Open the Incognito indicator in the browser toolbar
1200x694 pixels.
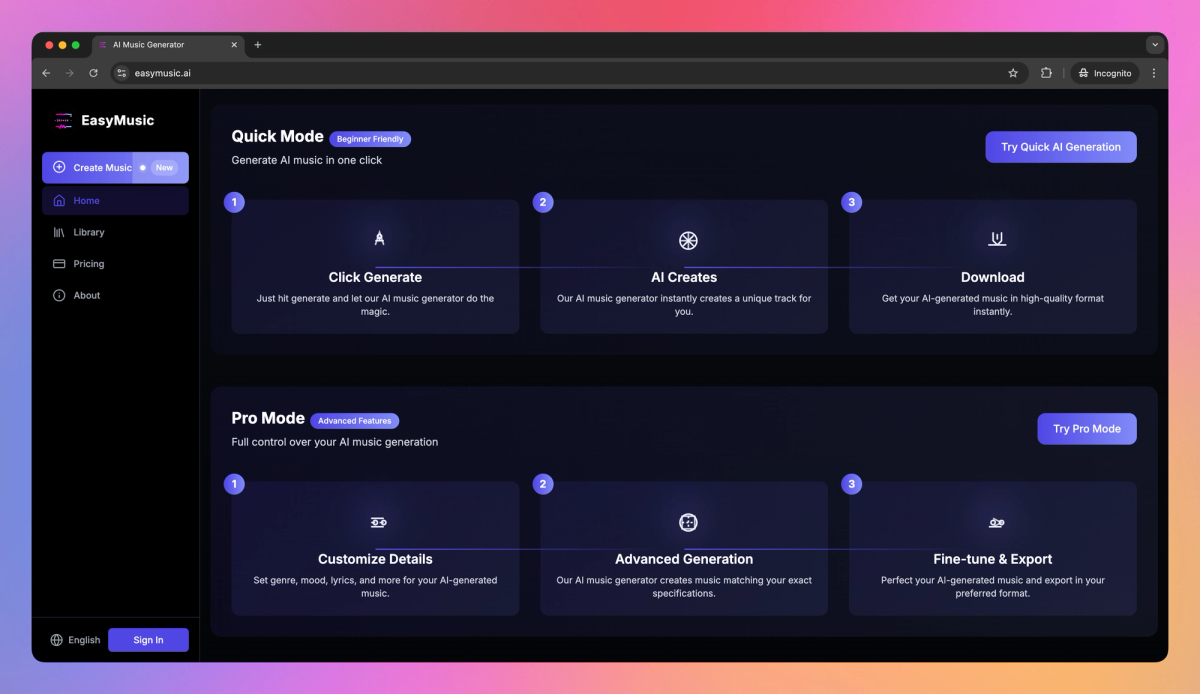point(1104,72)
